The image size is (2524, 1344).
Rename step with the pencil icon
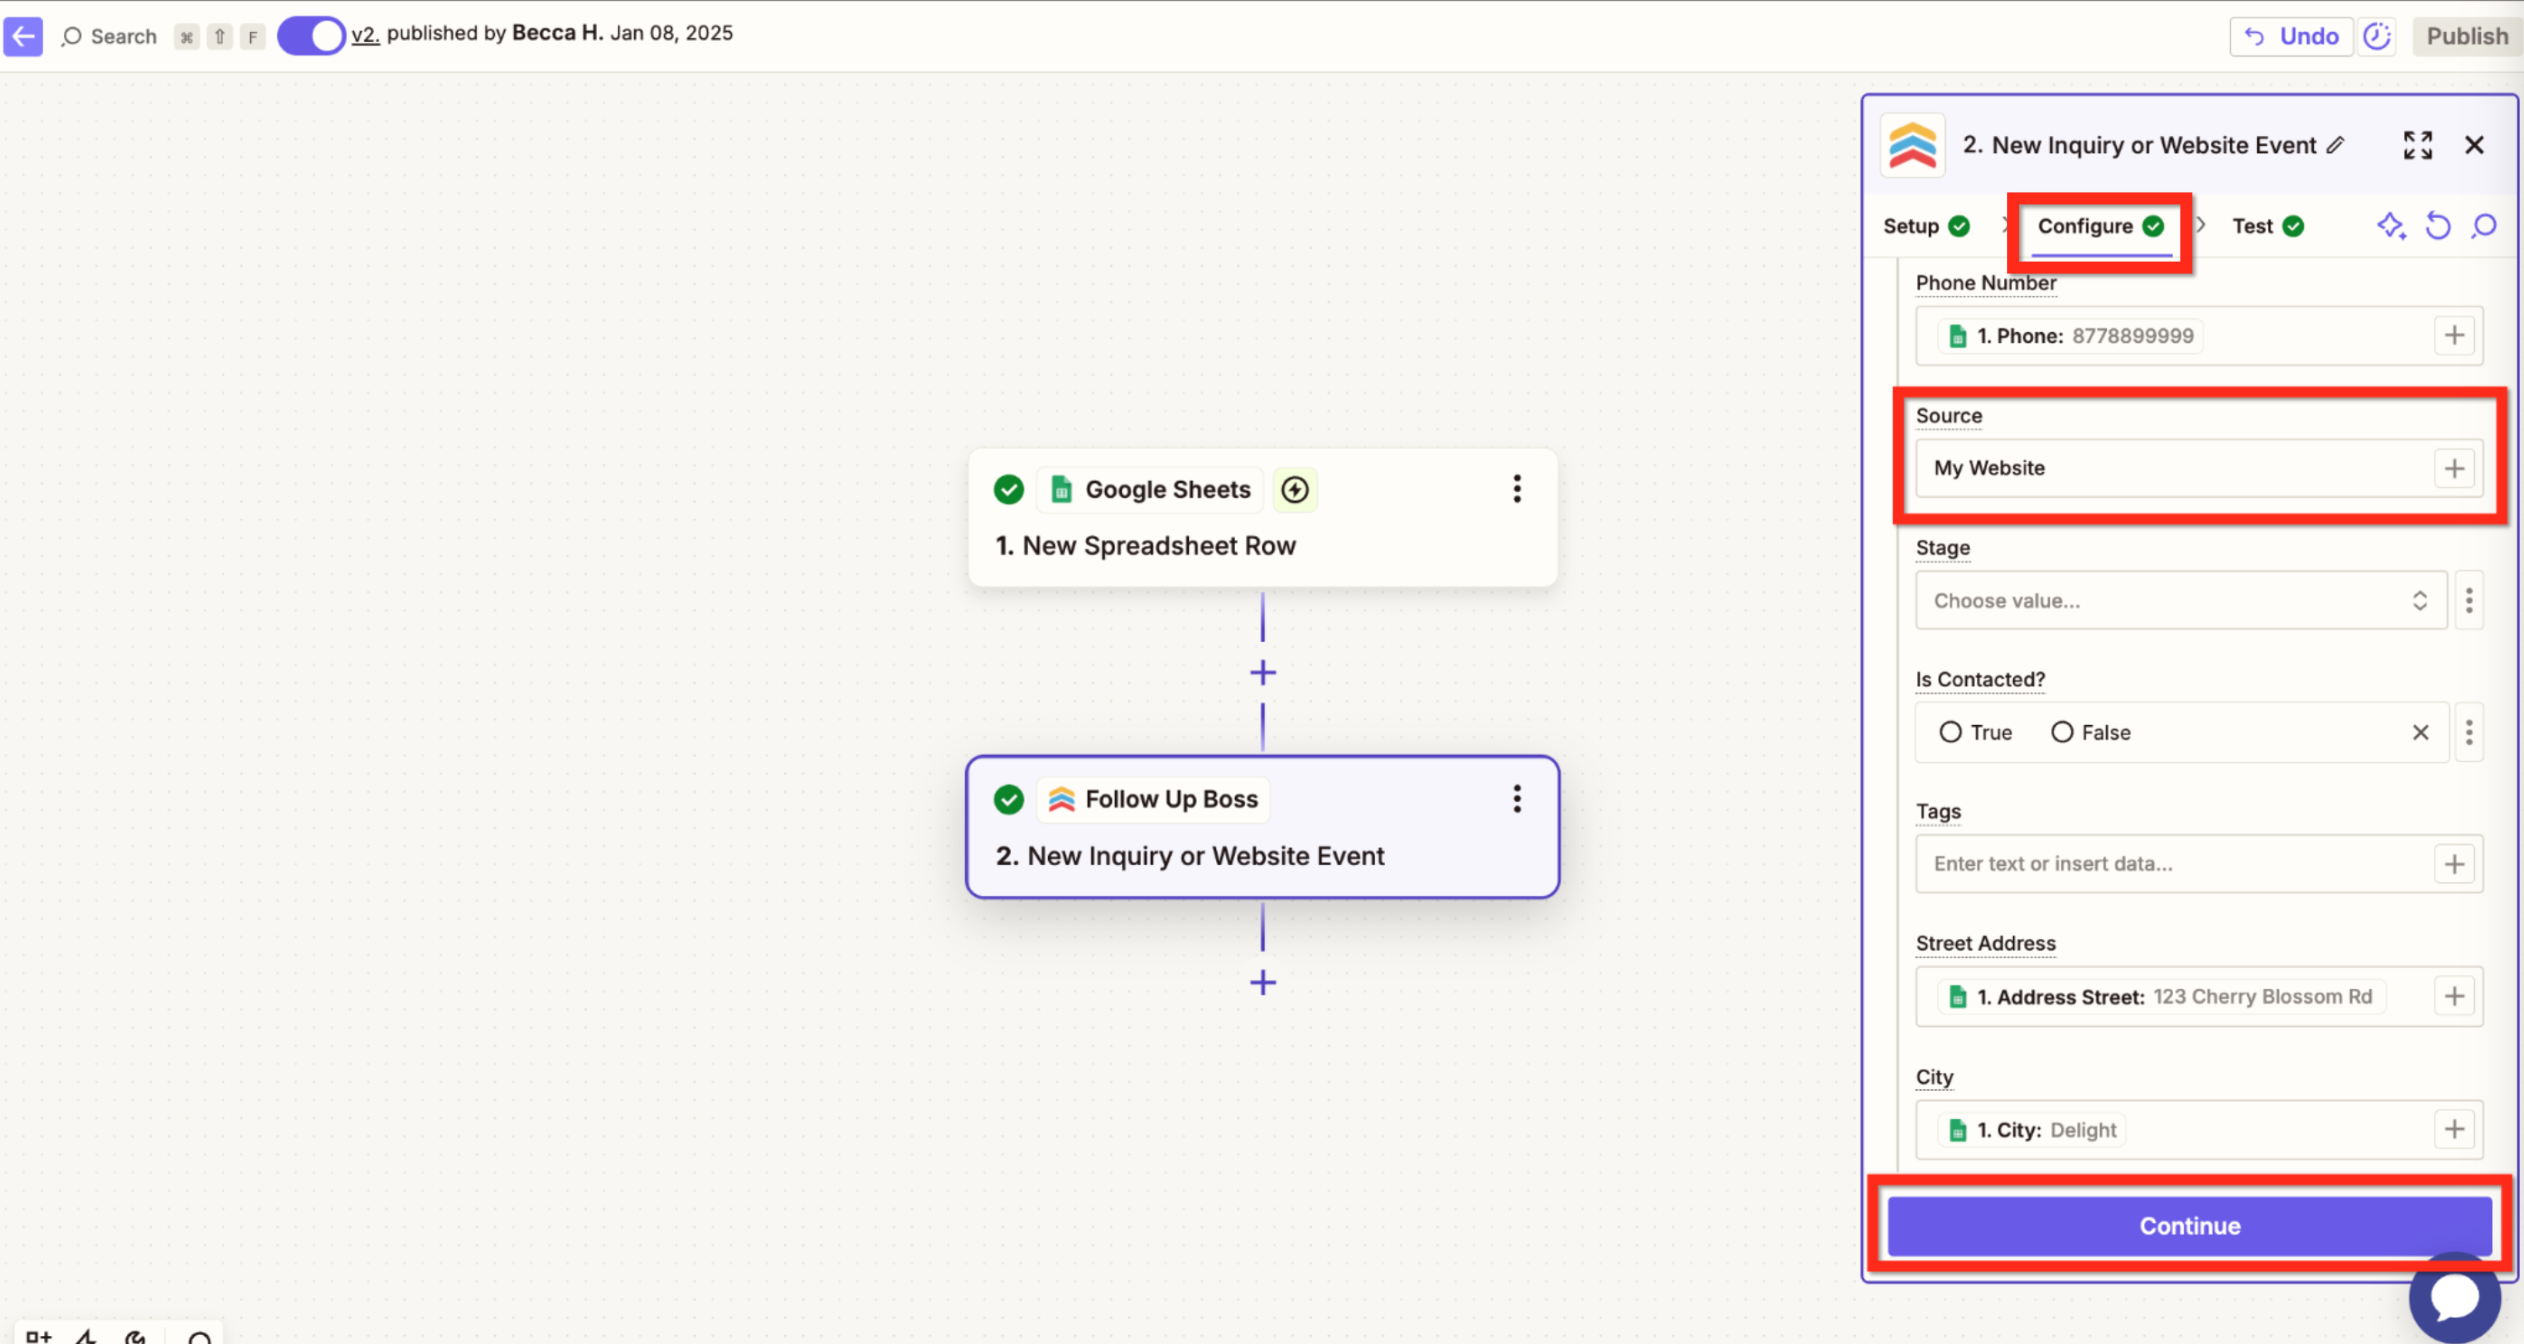(x=2335, y=145)
